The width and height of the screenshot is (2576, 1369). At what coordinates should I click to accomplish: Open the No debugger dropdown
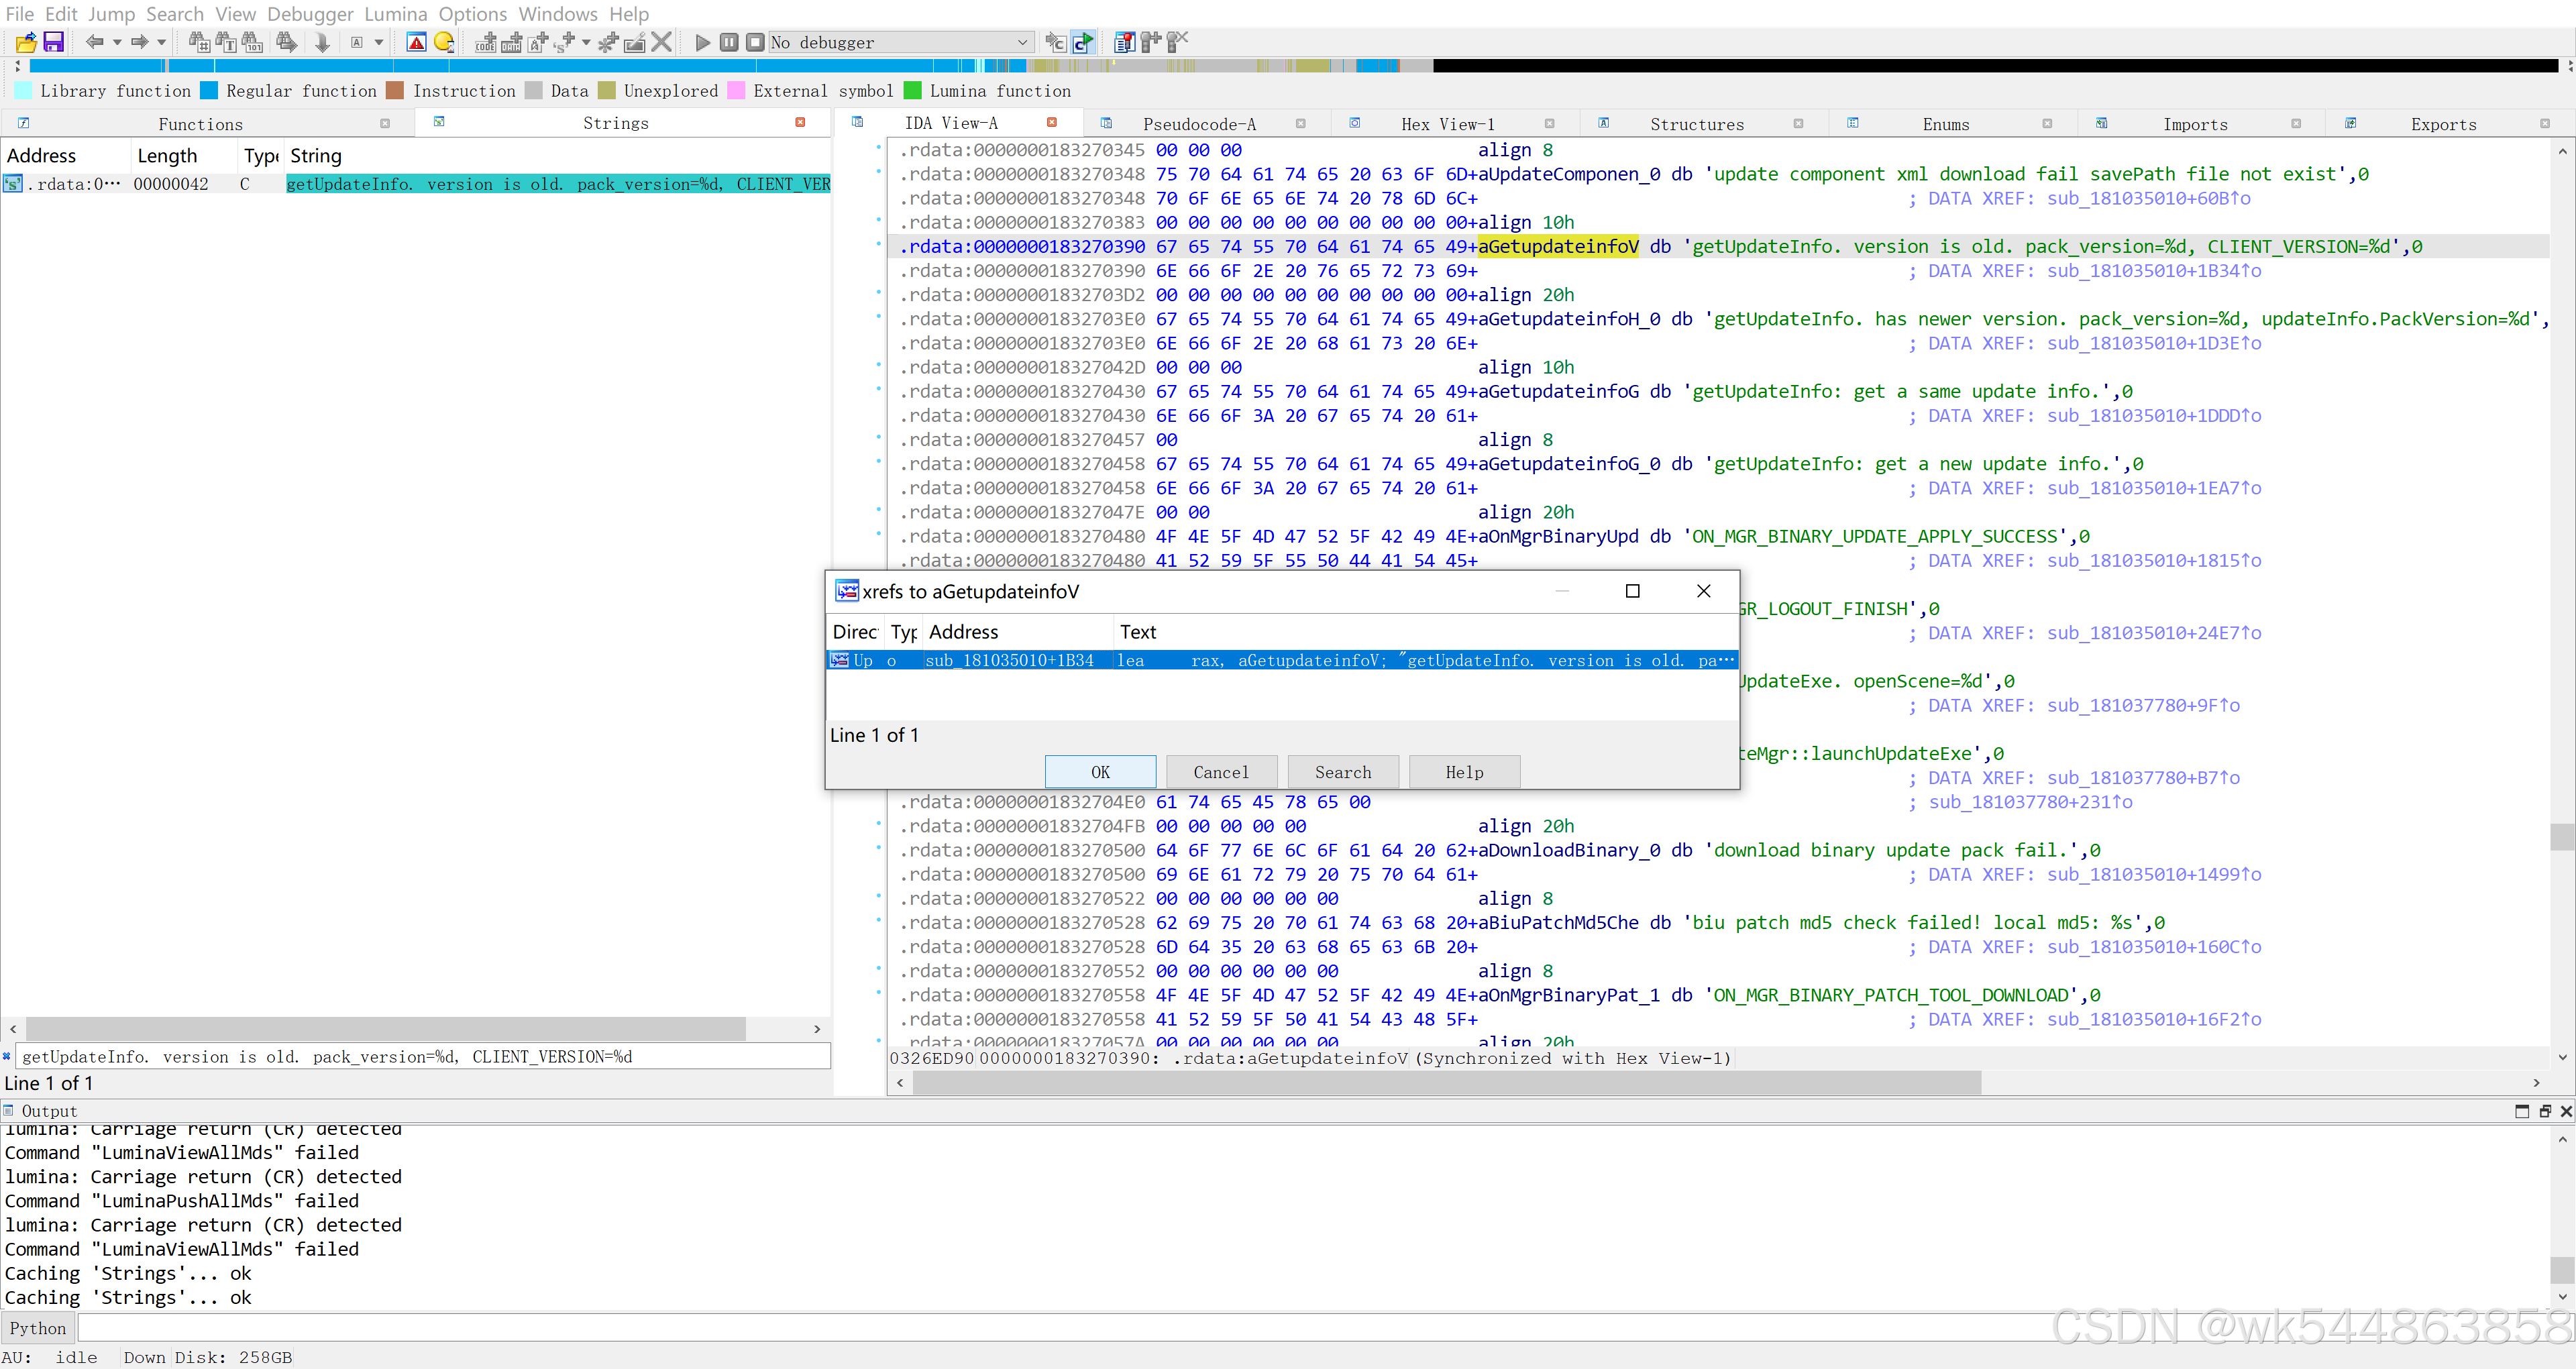tap(1022, 42)
